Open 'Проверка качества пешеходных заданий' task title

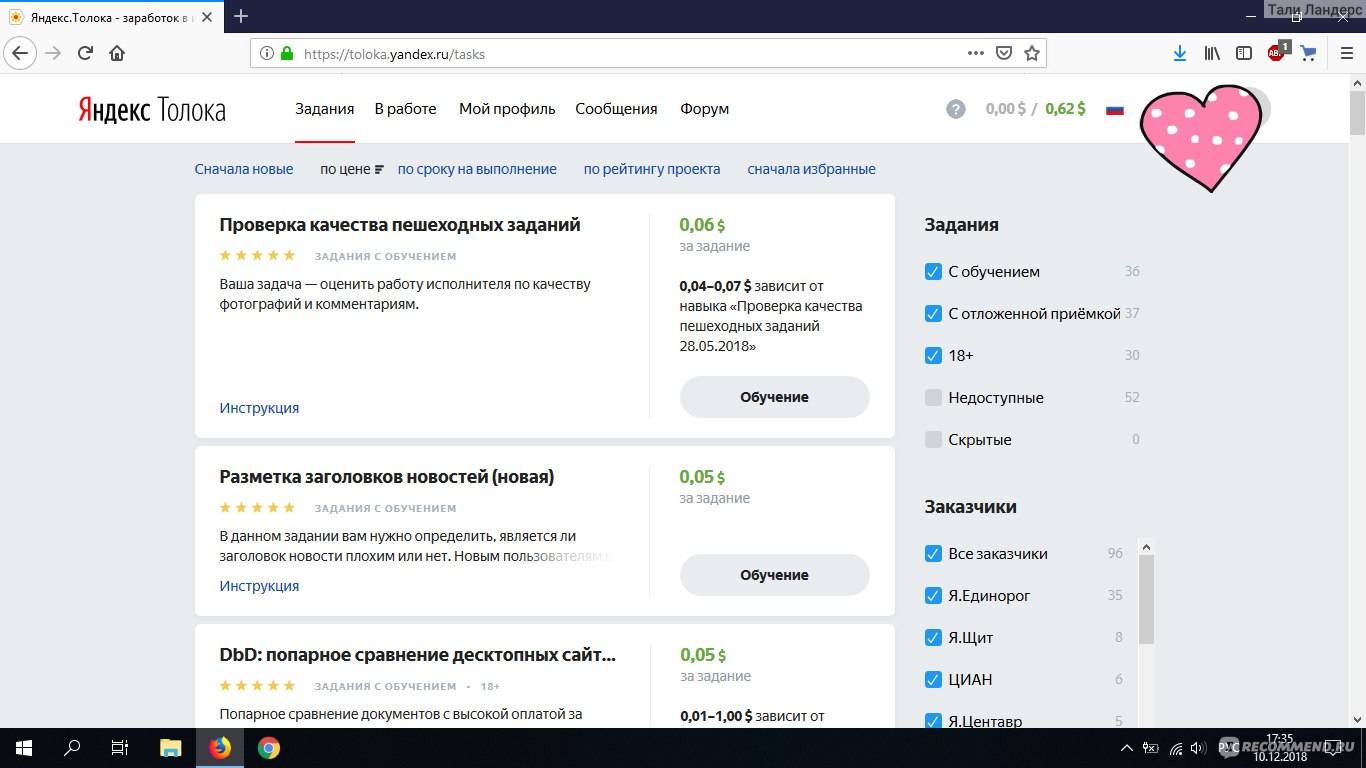pyautogui.click(x=400, y=225)
